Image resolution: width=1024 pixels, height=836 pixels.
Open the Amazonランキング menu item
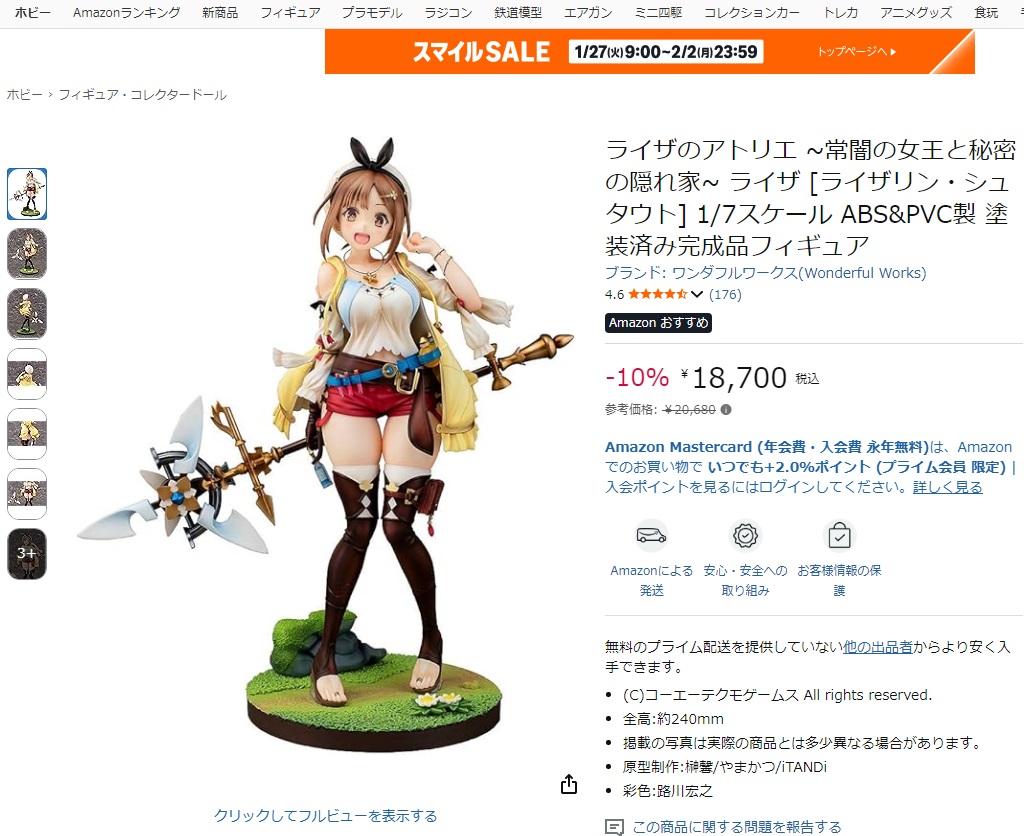click(127, 12)
